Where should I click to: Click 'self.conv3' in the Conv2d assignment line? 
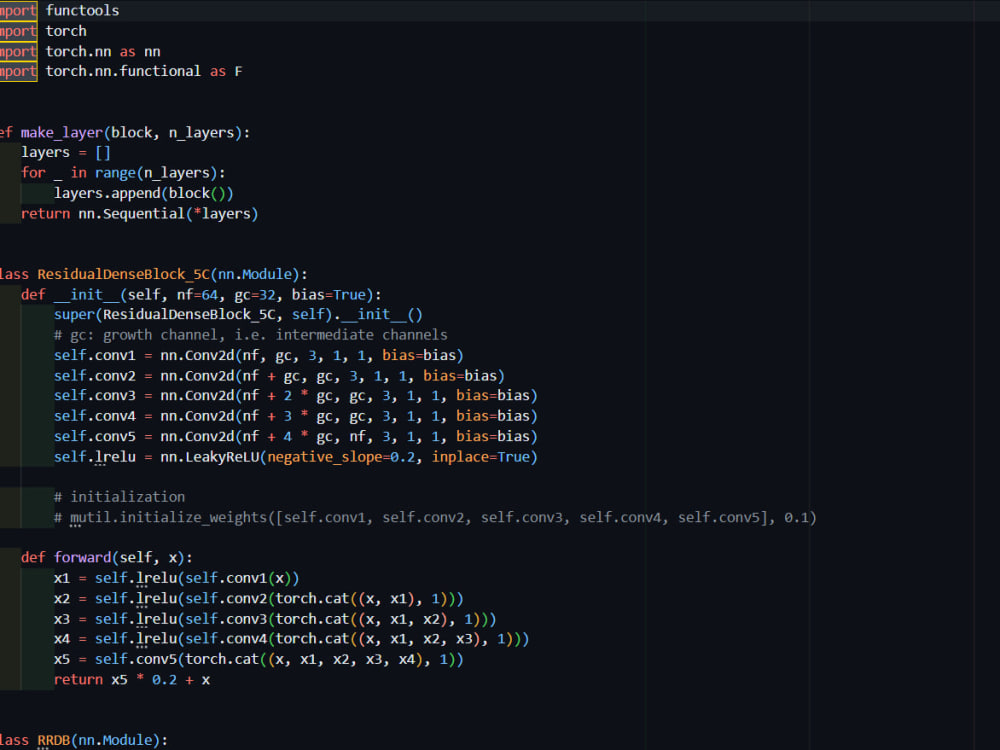point(94,395)
